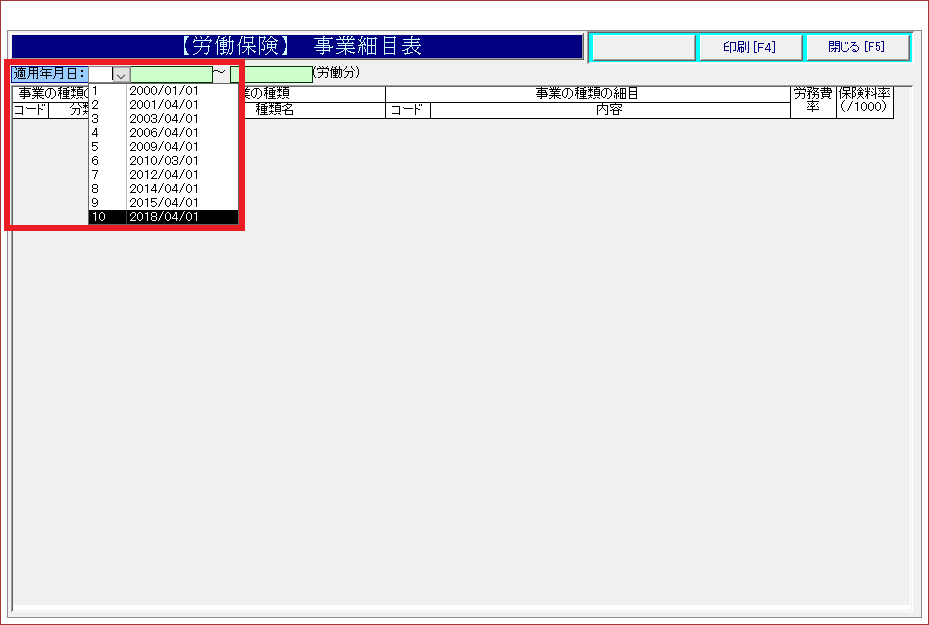Click the blank button left of 印刷
Image resolution: width=929 pixels, height=625 pixels.
643,47
